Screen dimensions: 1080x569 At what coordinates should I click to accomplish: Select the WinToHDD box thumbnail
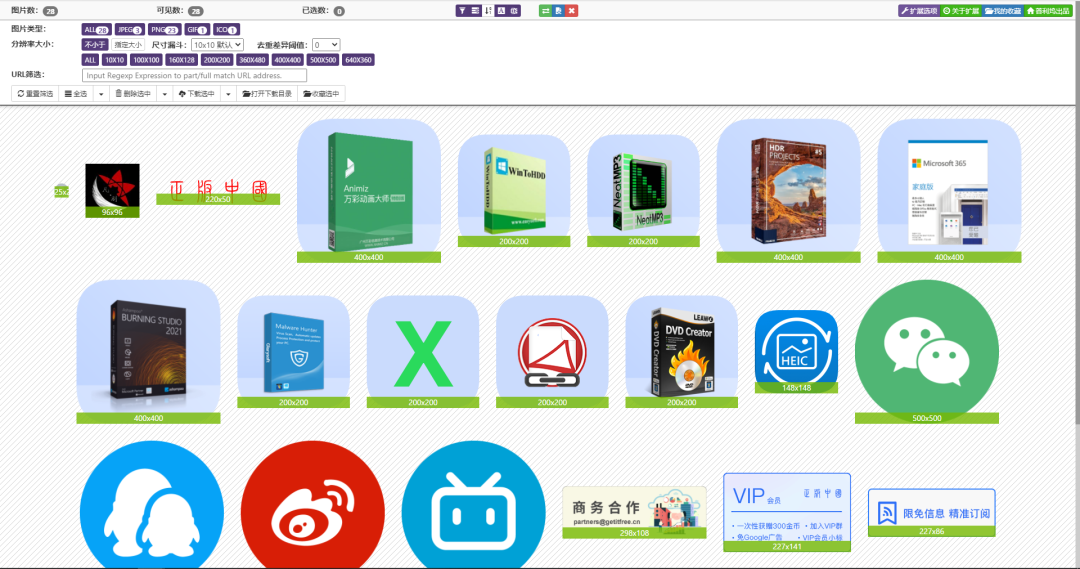514,191
